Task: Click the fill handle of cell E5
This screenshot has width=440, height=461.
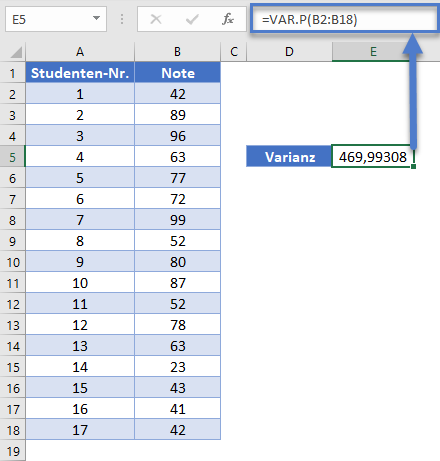Action: [413, 166]
